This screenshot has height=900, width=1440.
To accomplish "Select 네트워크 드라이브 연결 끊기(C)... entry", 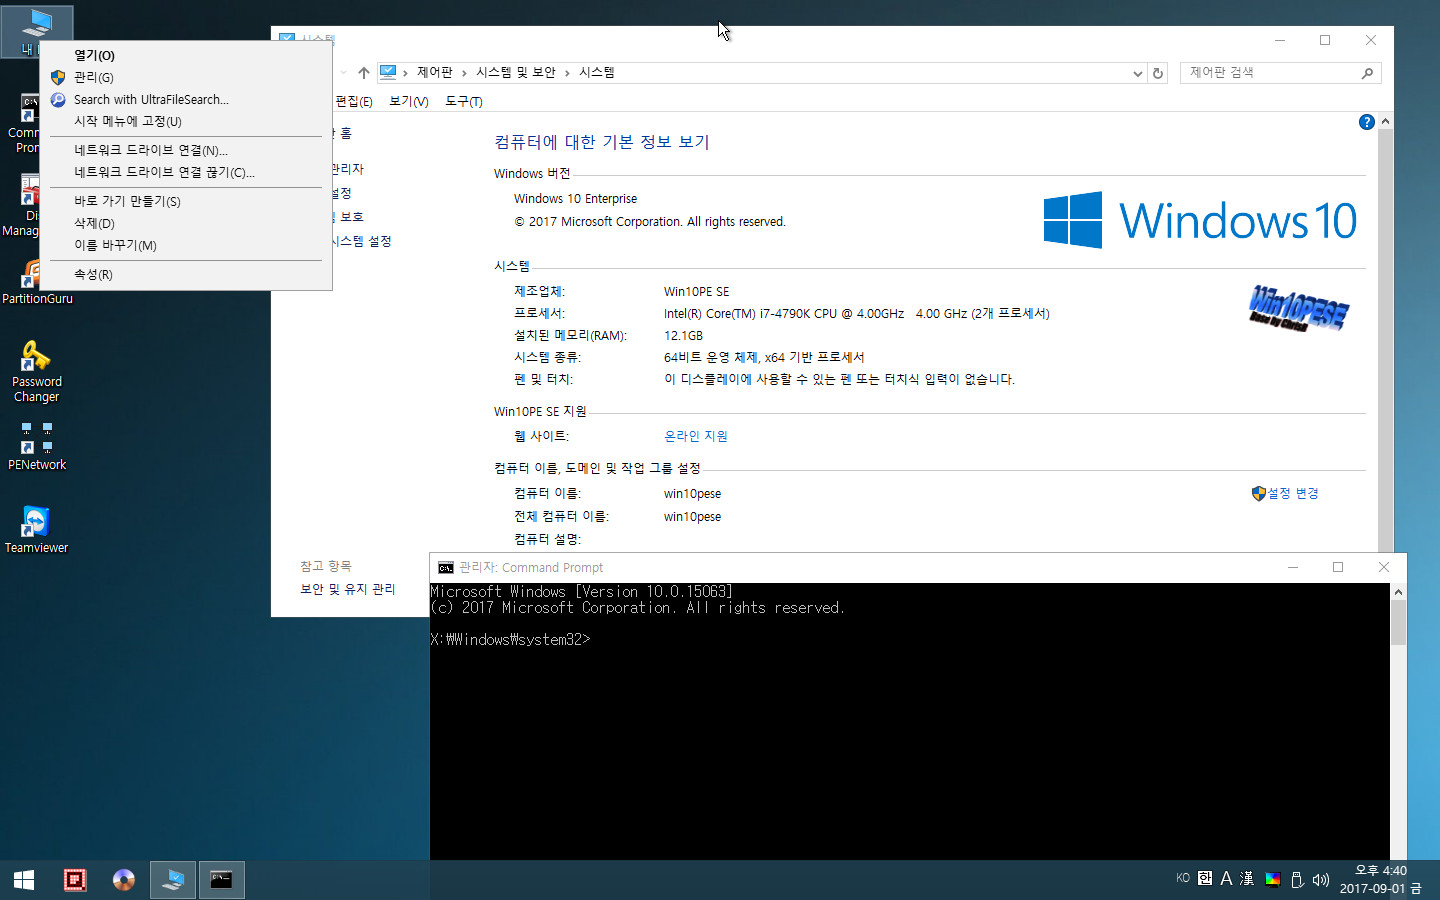I will click(186, 172).
